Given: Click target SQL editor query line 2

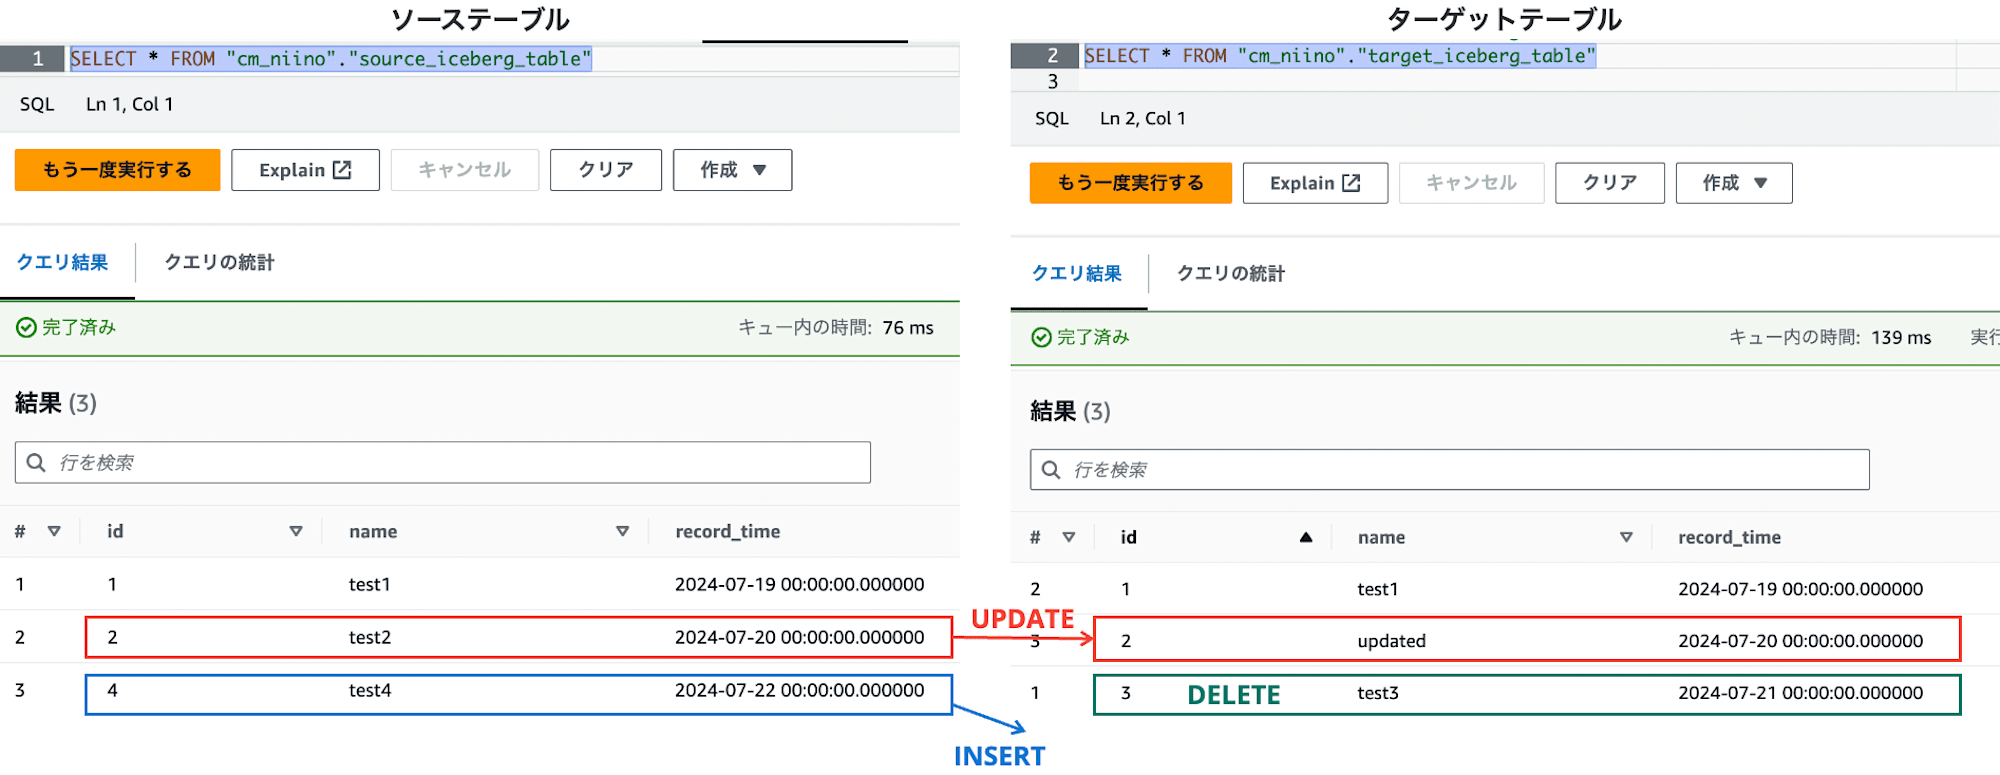Looking at the screenshot, I should (1339, 56).
